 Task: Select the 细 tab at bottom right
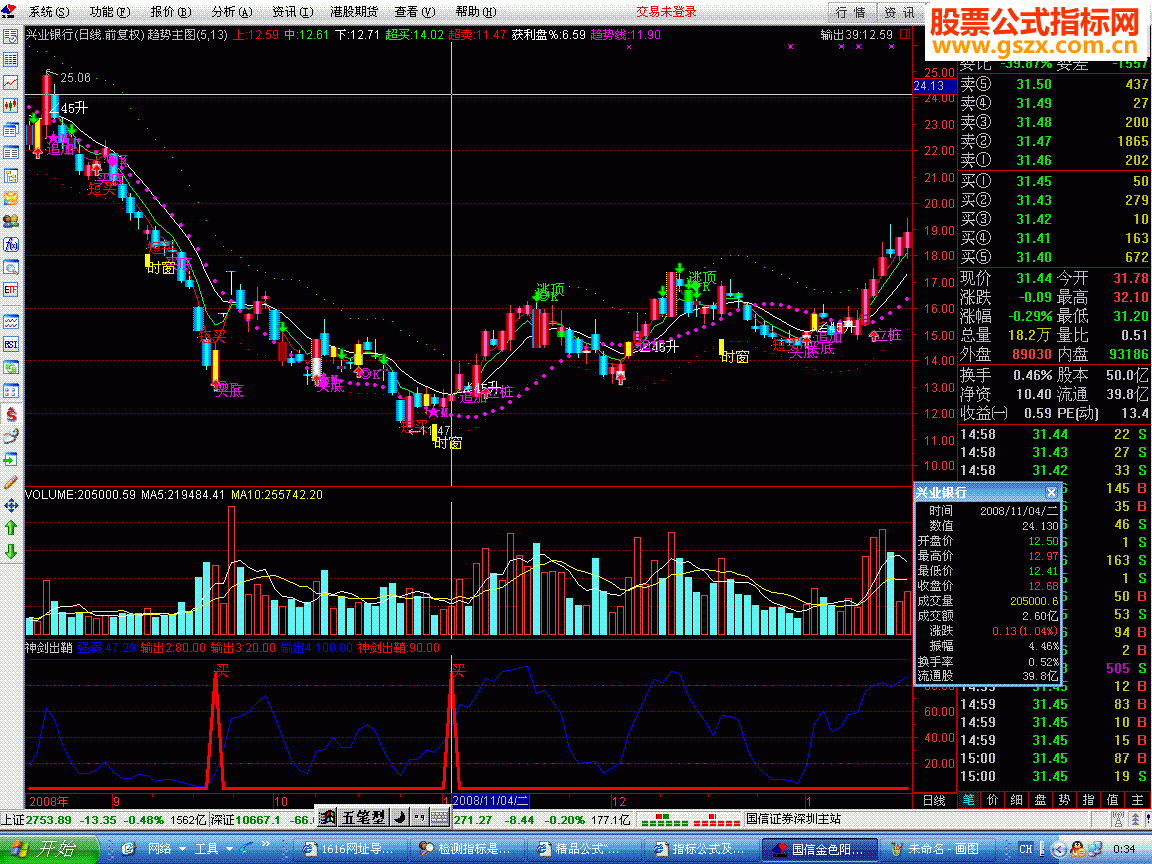tap(1017, 800)
